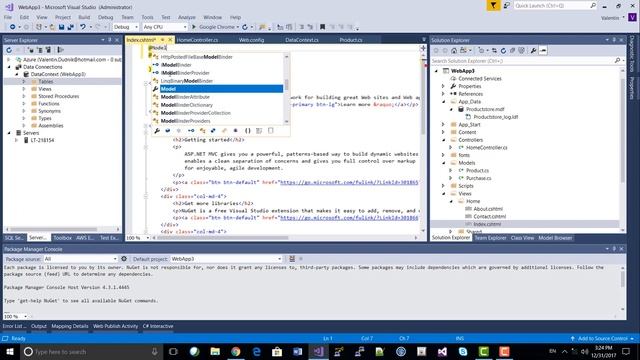Expand the Tables node in Server Explorer

tap(24, 82)
